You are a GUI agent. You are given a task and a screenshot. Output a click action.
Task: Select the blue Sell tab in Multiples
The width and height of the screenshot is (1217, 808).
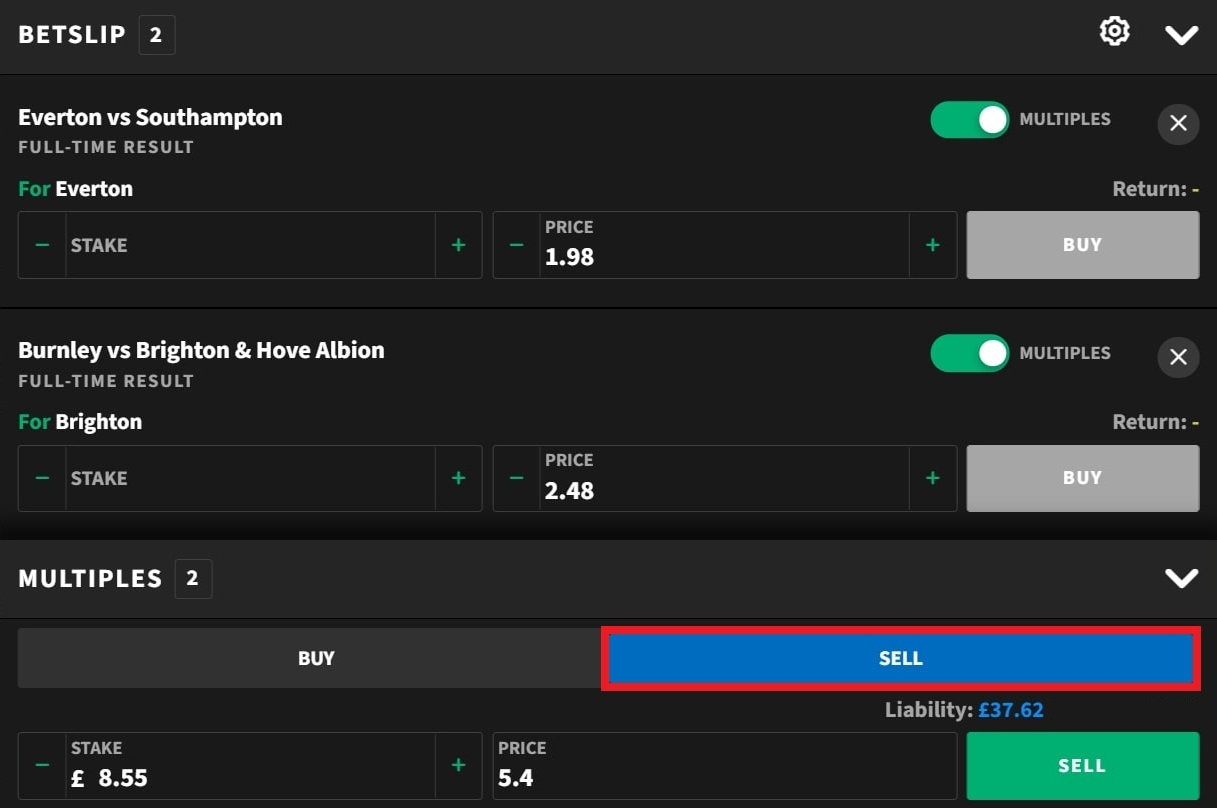[900, 658]
